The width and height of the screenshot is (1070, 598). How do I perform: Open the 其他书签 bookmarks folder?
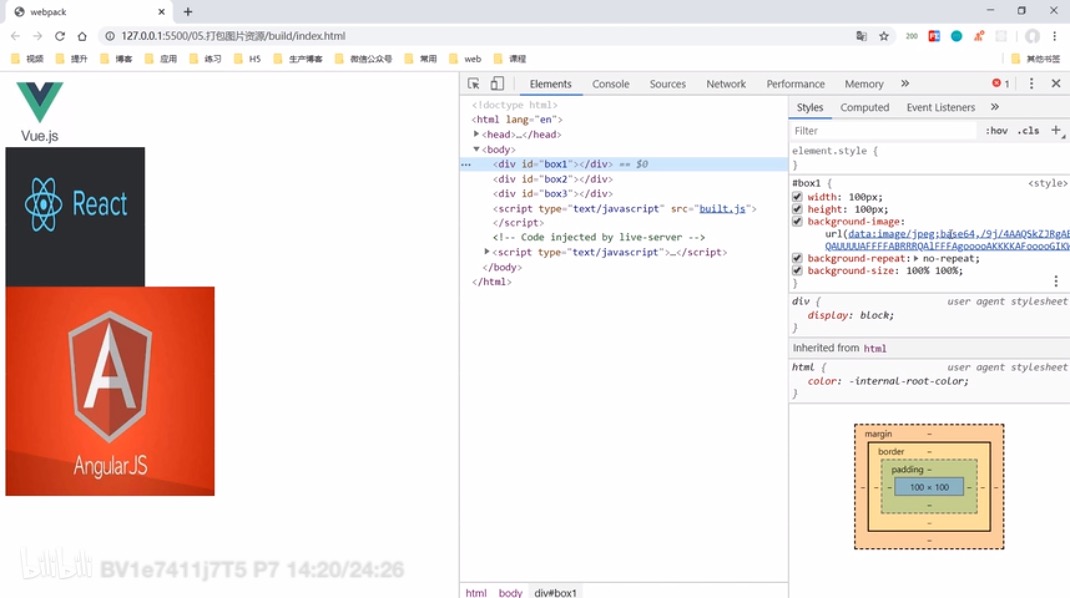click(x=1036, y=59)
